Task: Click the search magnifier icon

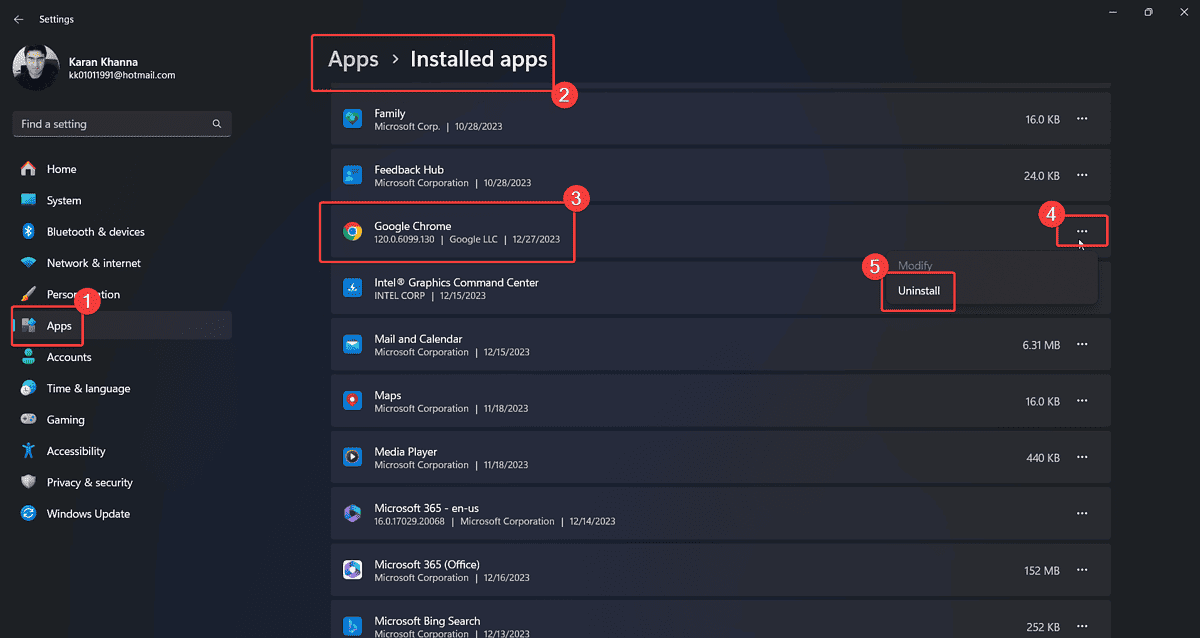Action: click(x=217, y=124)
